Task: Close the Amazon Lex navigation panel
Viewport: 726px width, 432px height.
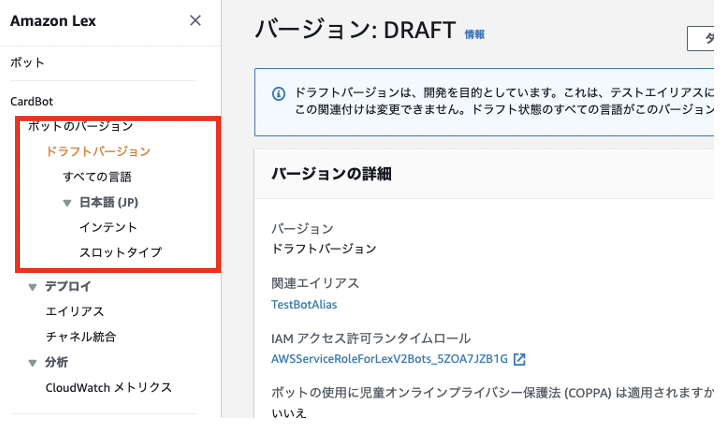Action: pyautogui.click(x=195, y=20)
